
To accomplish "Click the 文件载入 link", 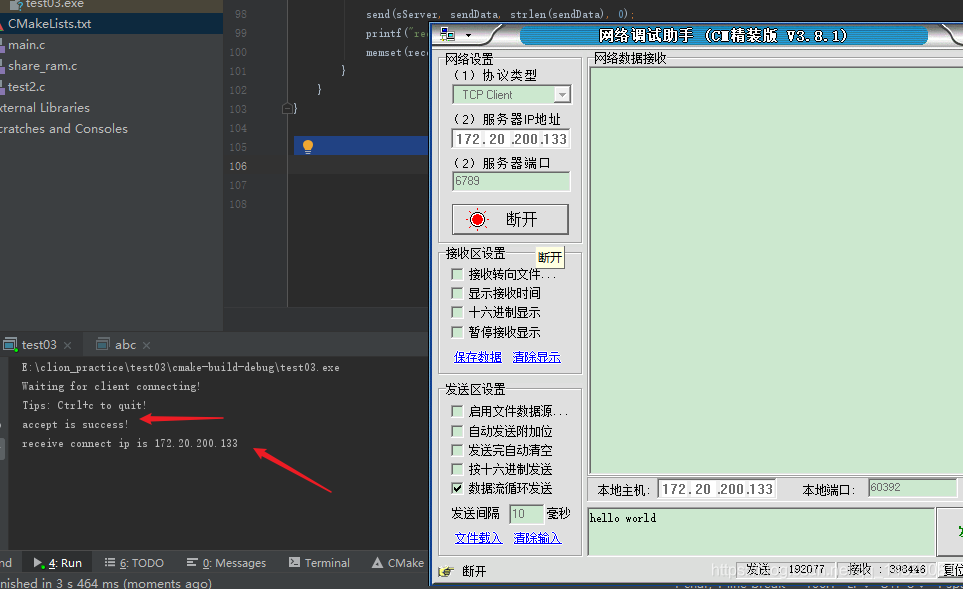I will [478, 538].
